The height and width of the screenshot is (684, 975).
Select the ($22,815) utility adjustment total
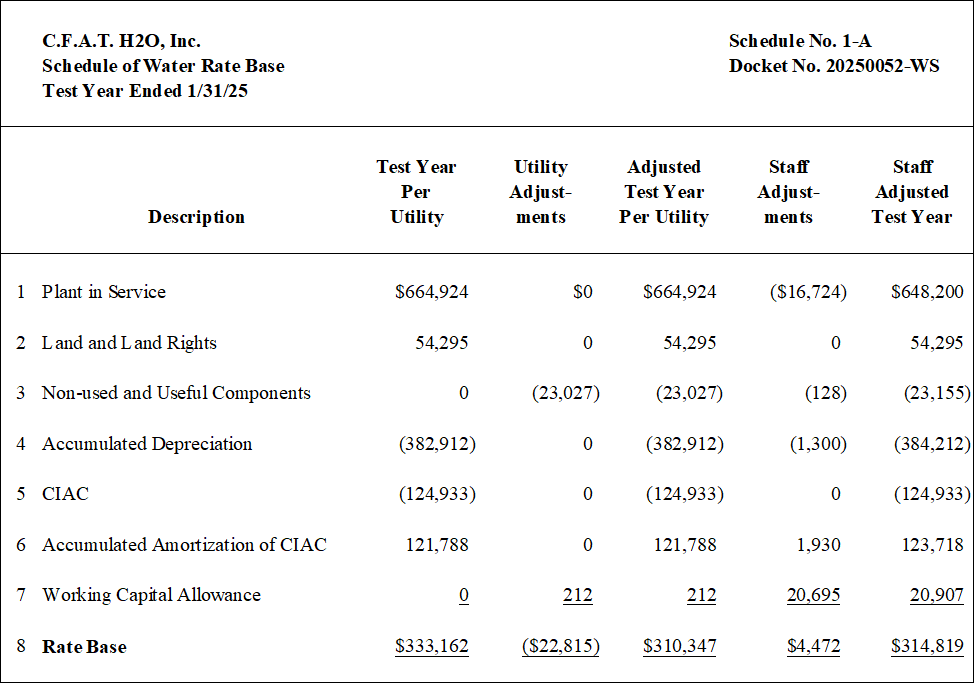(561, 646)
